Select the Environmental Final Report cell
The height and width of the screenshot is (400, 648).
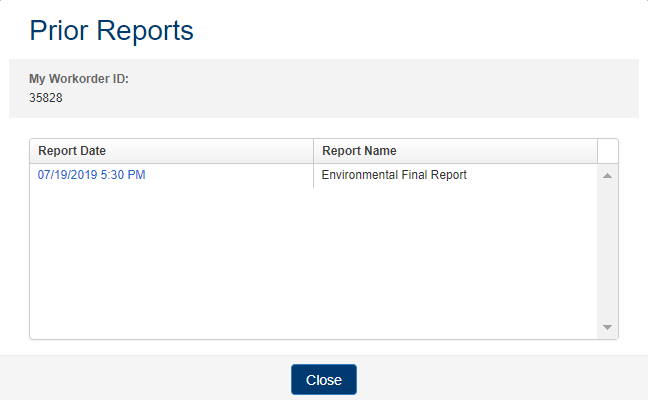coord(394,175)
